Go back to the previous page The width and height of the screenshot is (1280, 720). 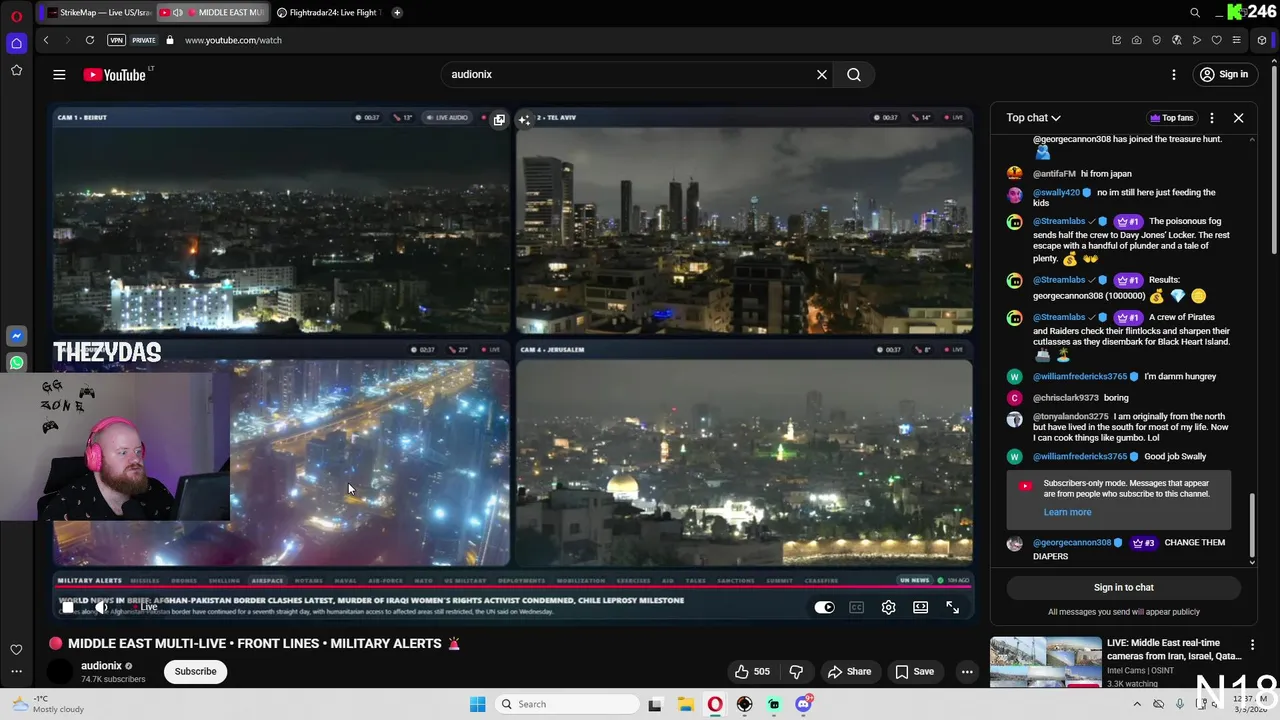click(46, 40)
